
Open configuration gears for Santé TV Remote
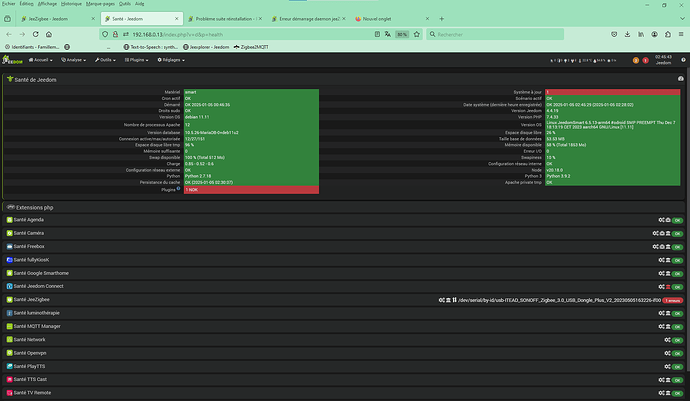661,393
